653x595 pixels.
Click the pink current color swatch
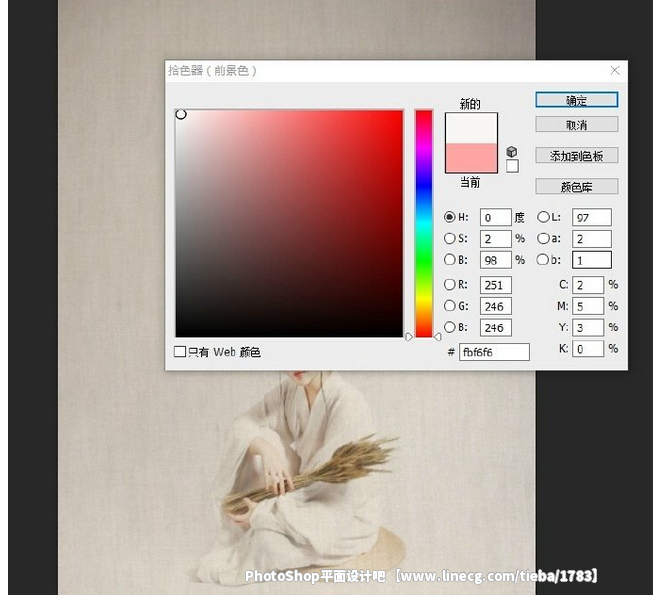471,158
